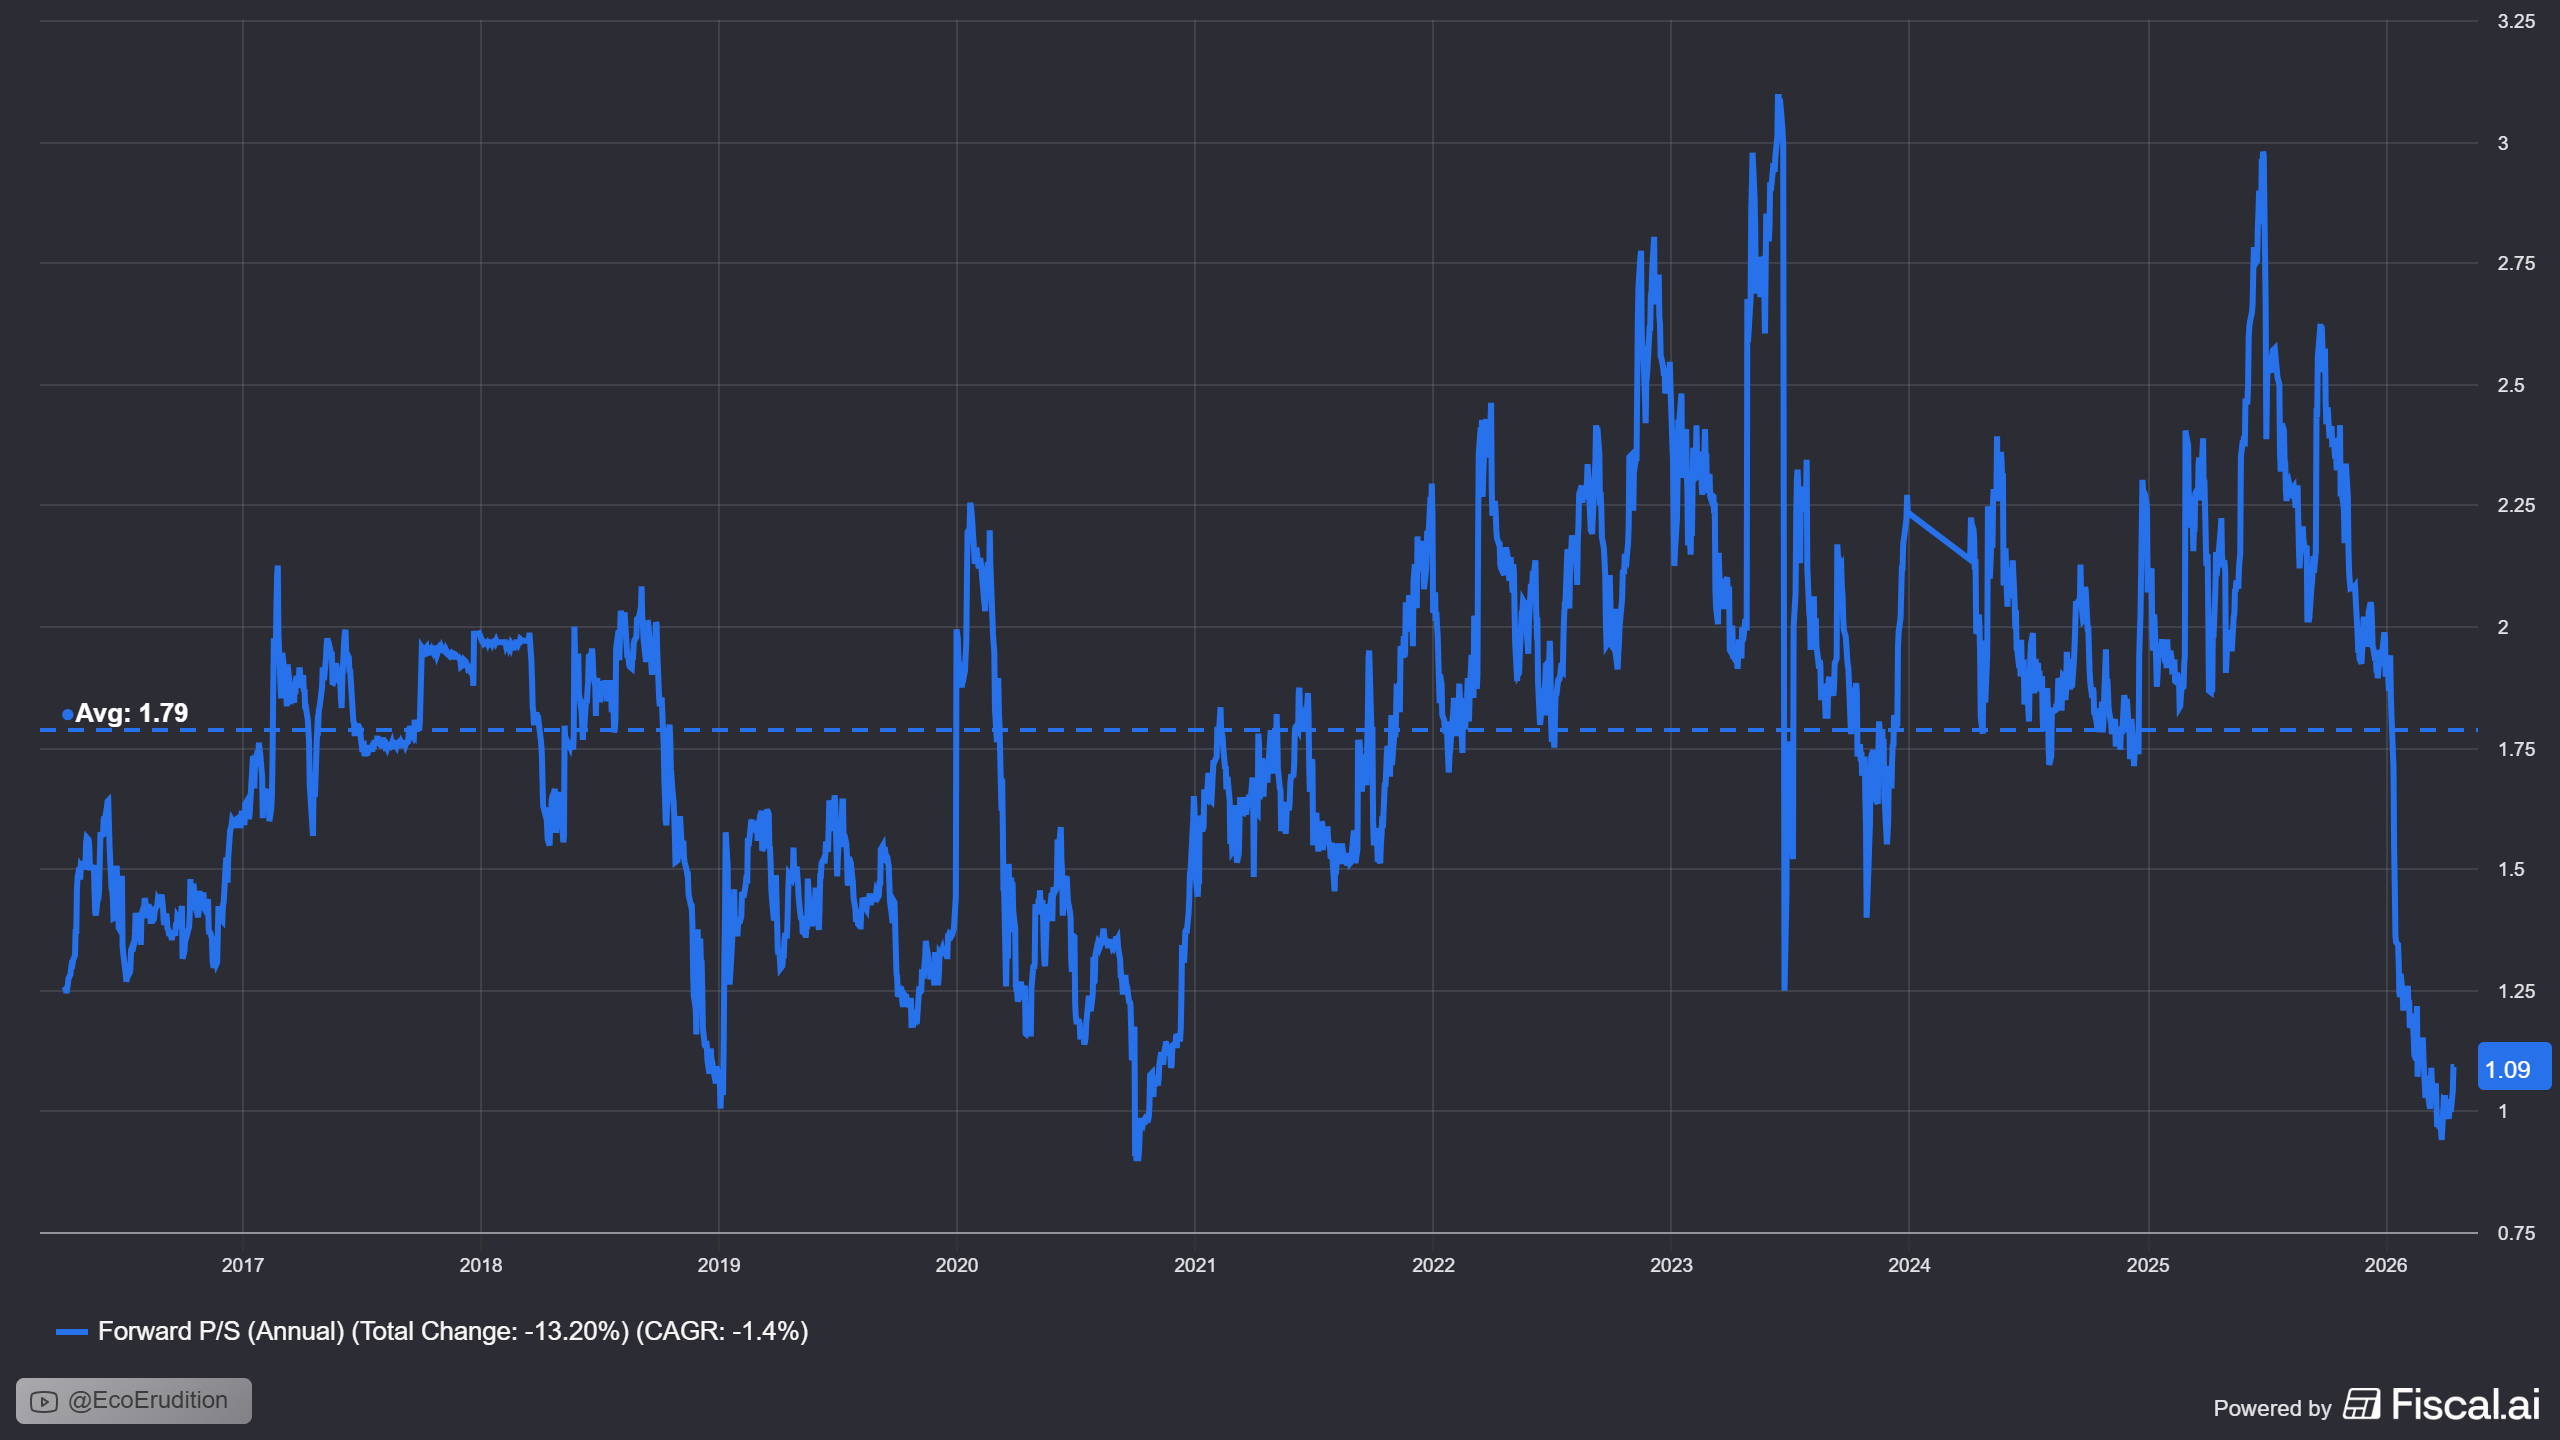
Task: Click the 2024 x-axis label
Action: pyautogui.click(x=1909, y=1265)
